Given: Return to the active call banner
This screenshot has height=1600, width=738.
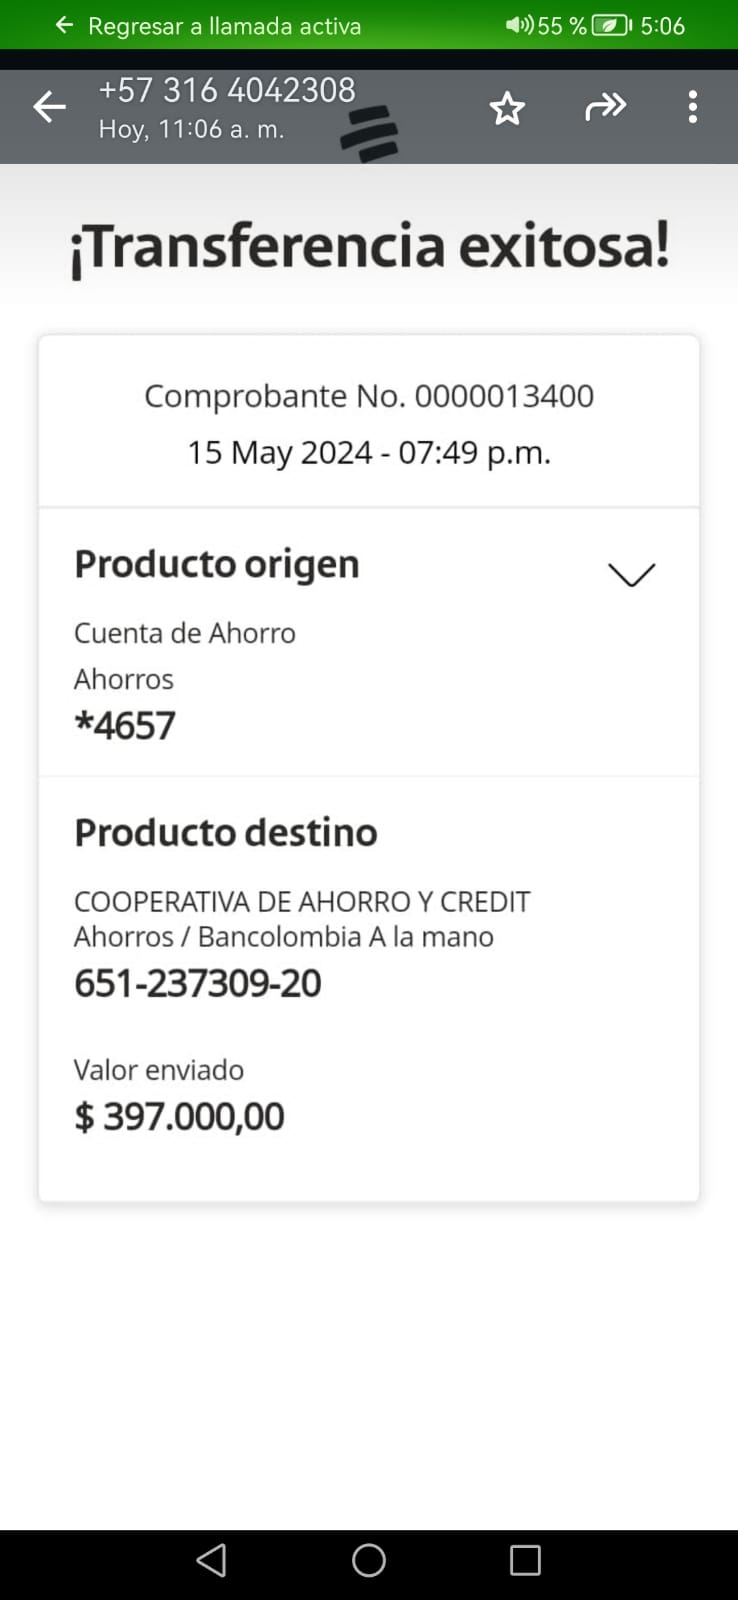Looking at the screenshot, I should (x=224, y=25).
